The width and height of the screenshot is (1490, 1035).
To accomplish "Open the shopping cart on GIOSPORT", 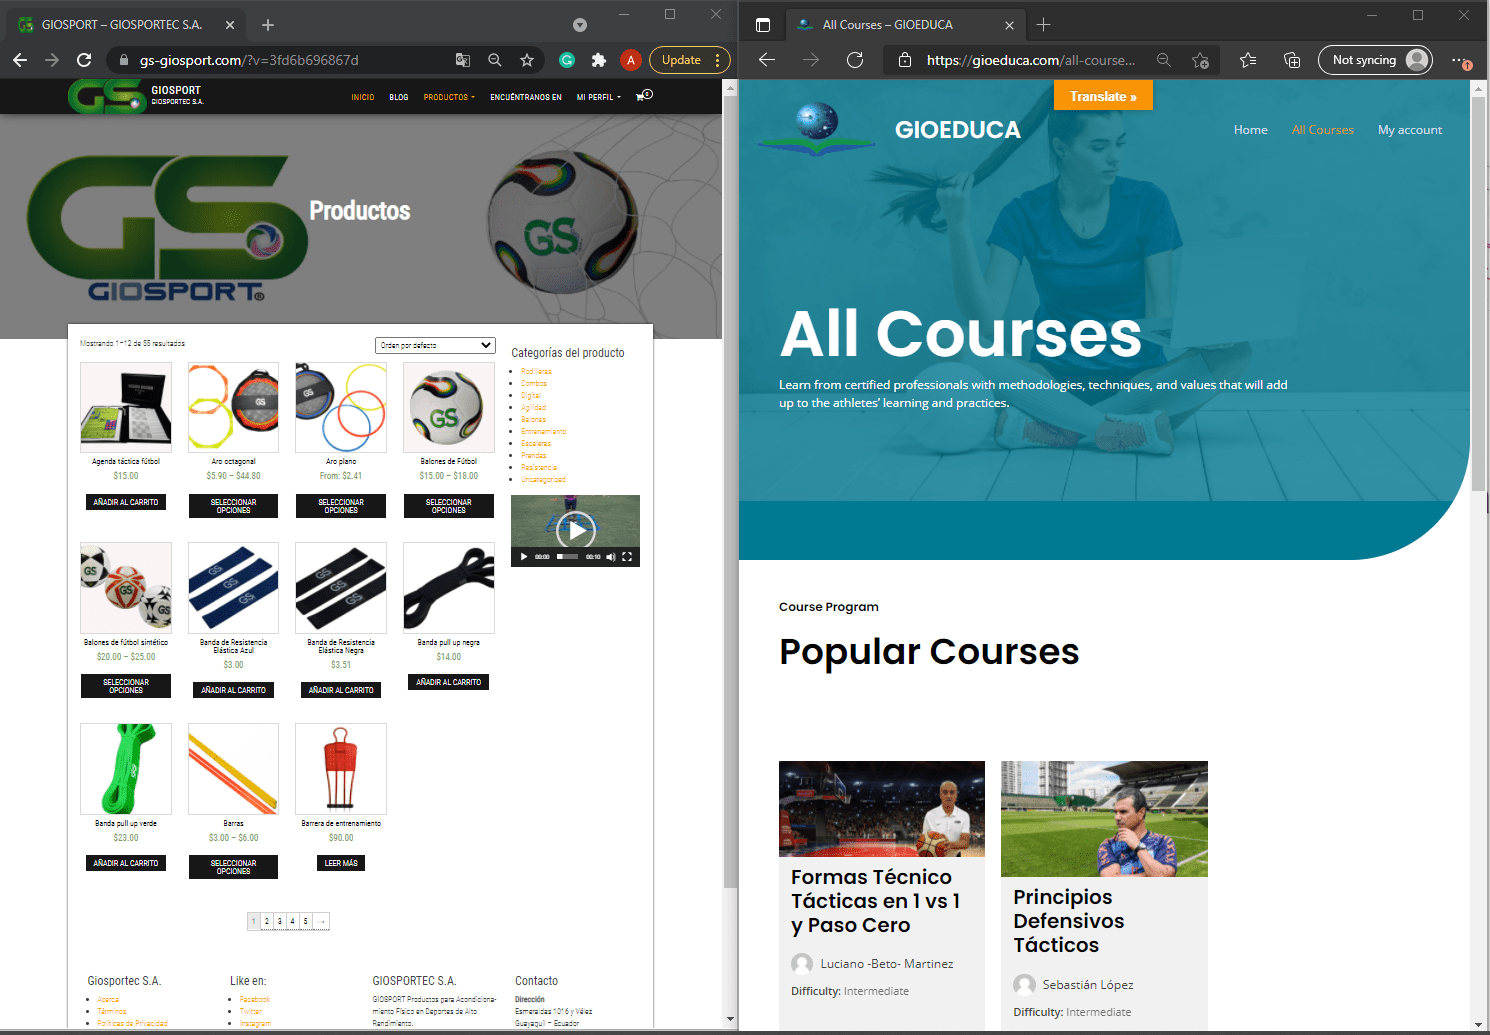I will click(x=644, y=96).
